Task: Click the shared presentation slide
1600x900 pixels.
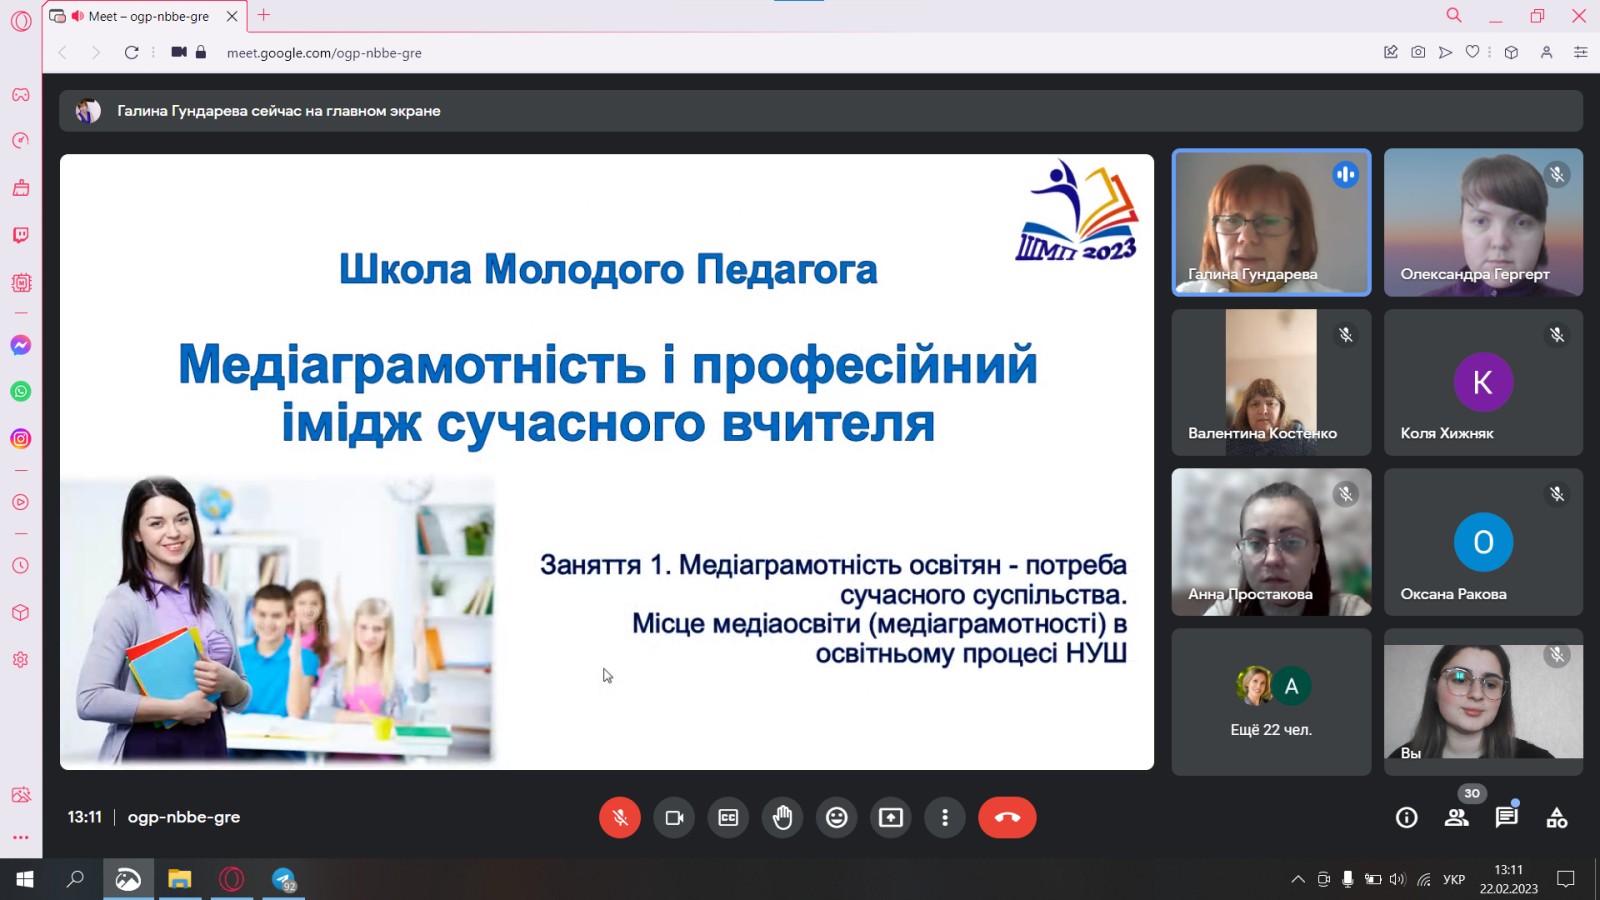Action: pos(607,462)
